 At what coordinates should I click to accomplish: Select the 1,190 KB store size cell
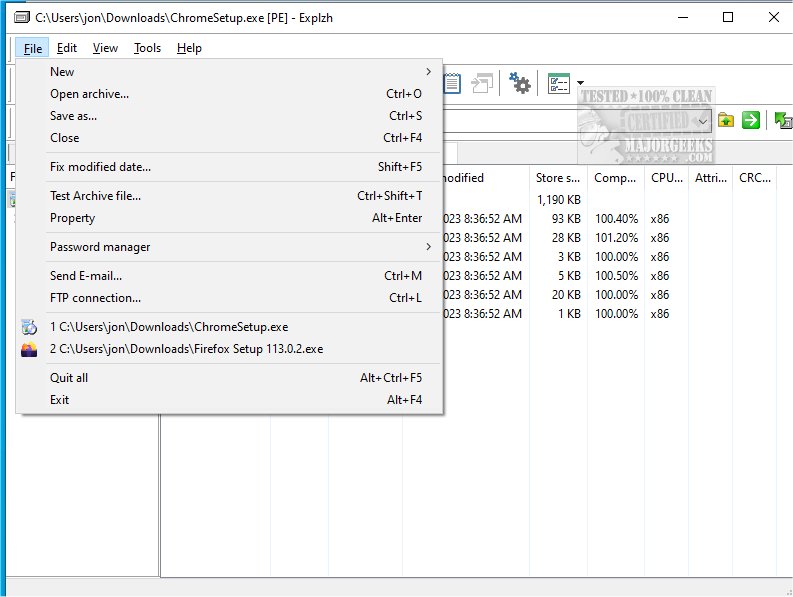point(558,200)
